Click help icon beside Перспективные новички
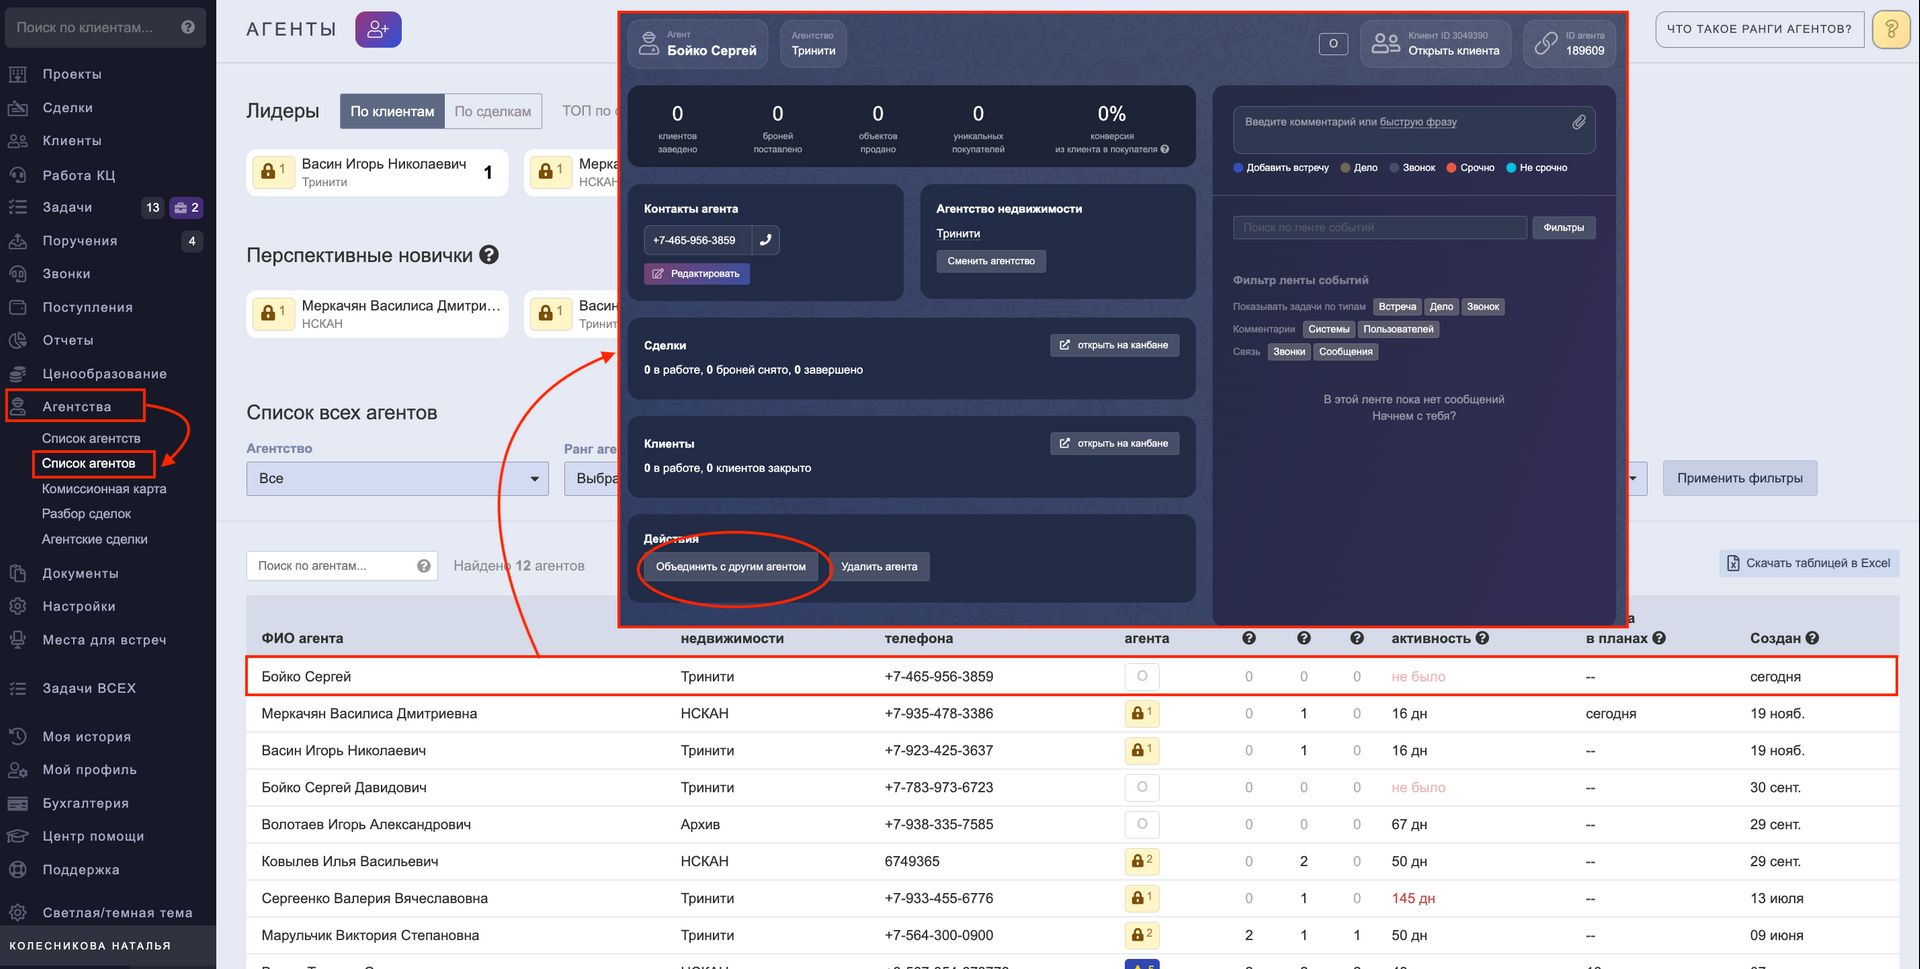The image size is (1920, 969). 489,255
